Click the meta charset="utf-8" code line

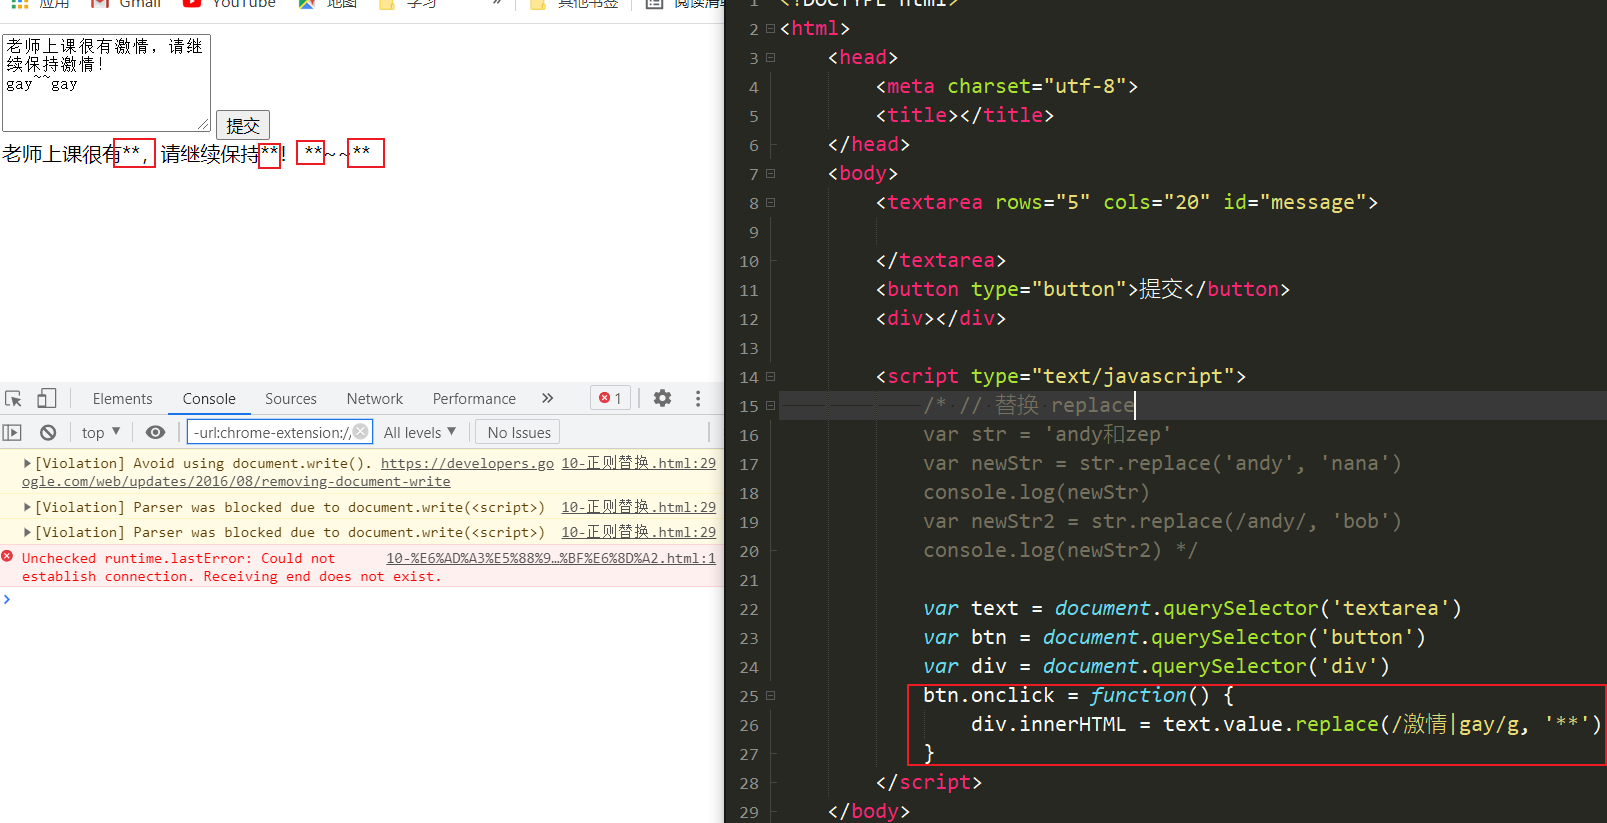1006,87
